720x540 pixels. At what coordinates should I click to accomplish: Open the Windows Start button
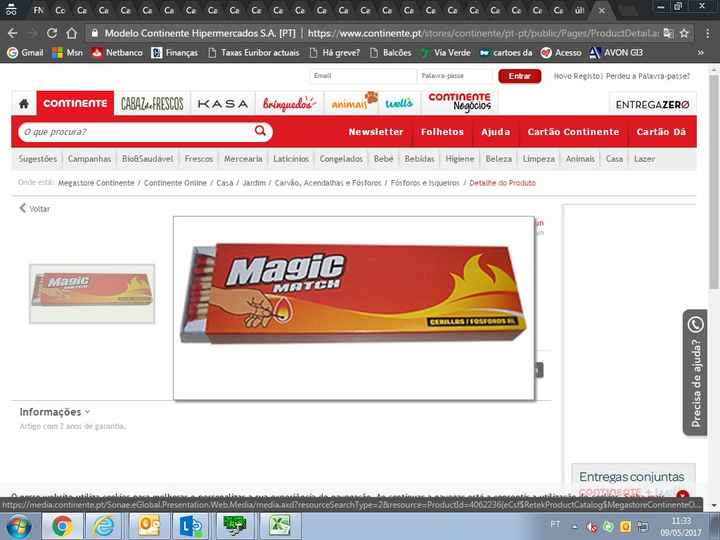17,526
